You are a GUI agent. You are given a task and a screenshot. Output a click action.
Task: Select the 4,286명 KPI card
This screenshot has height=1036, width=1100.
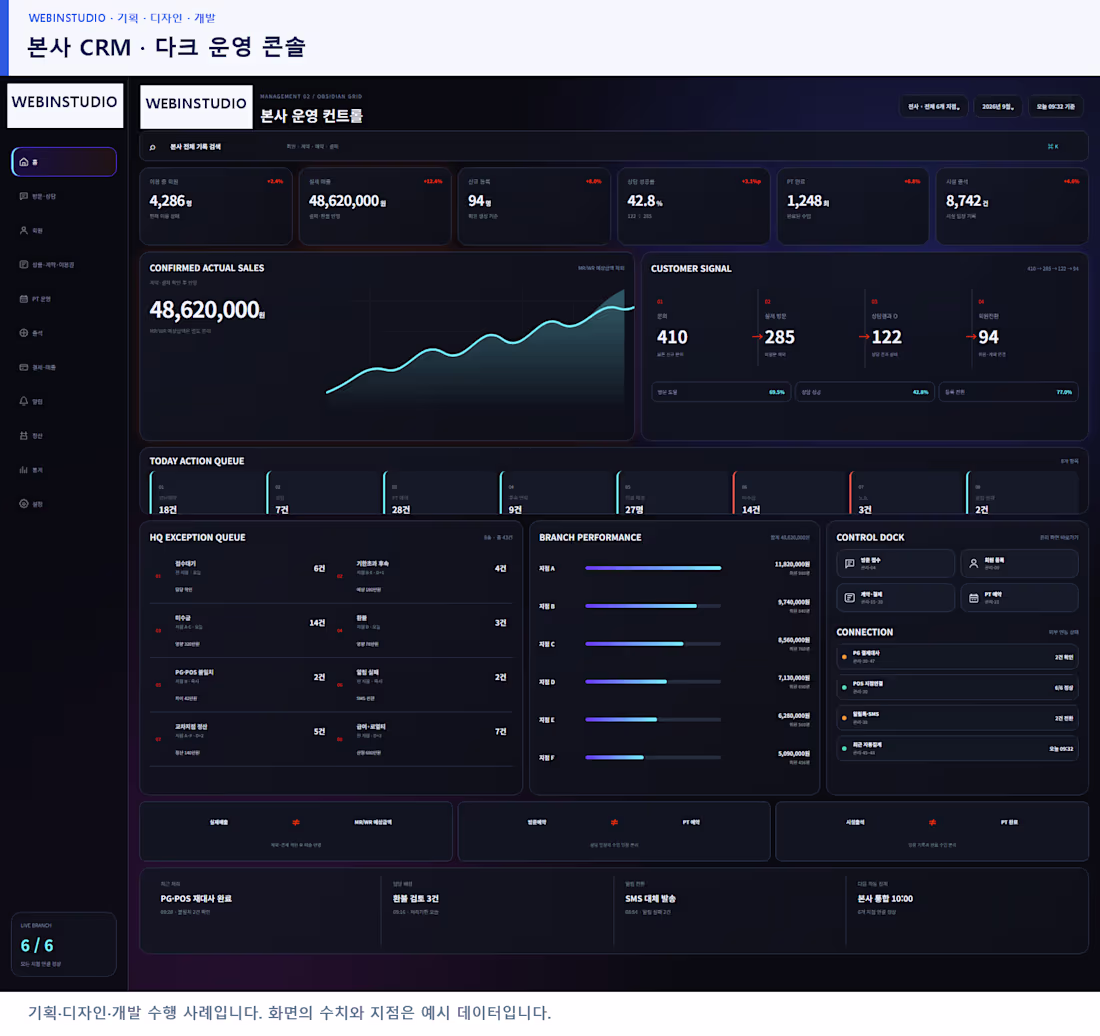click(216, 206)
